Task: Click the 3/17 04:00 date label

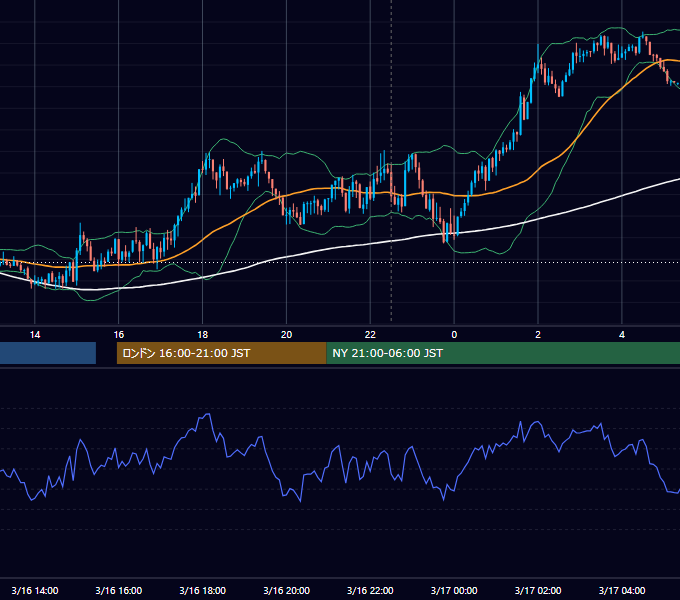Action: (x=622, y=590)
